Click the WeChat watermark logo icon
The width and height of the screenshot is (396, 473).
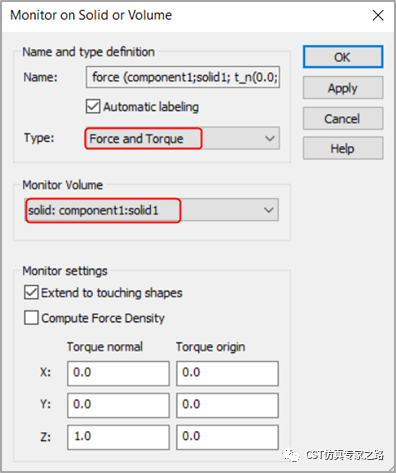291,455
